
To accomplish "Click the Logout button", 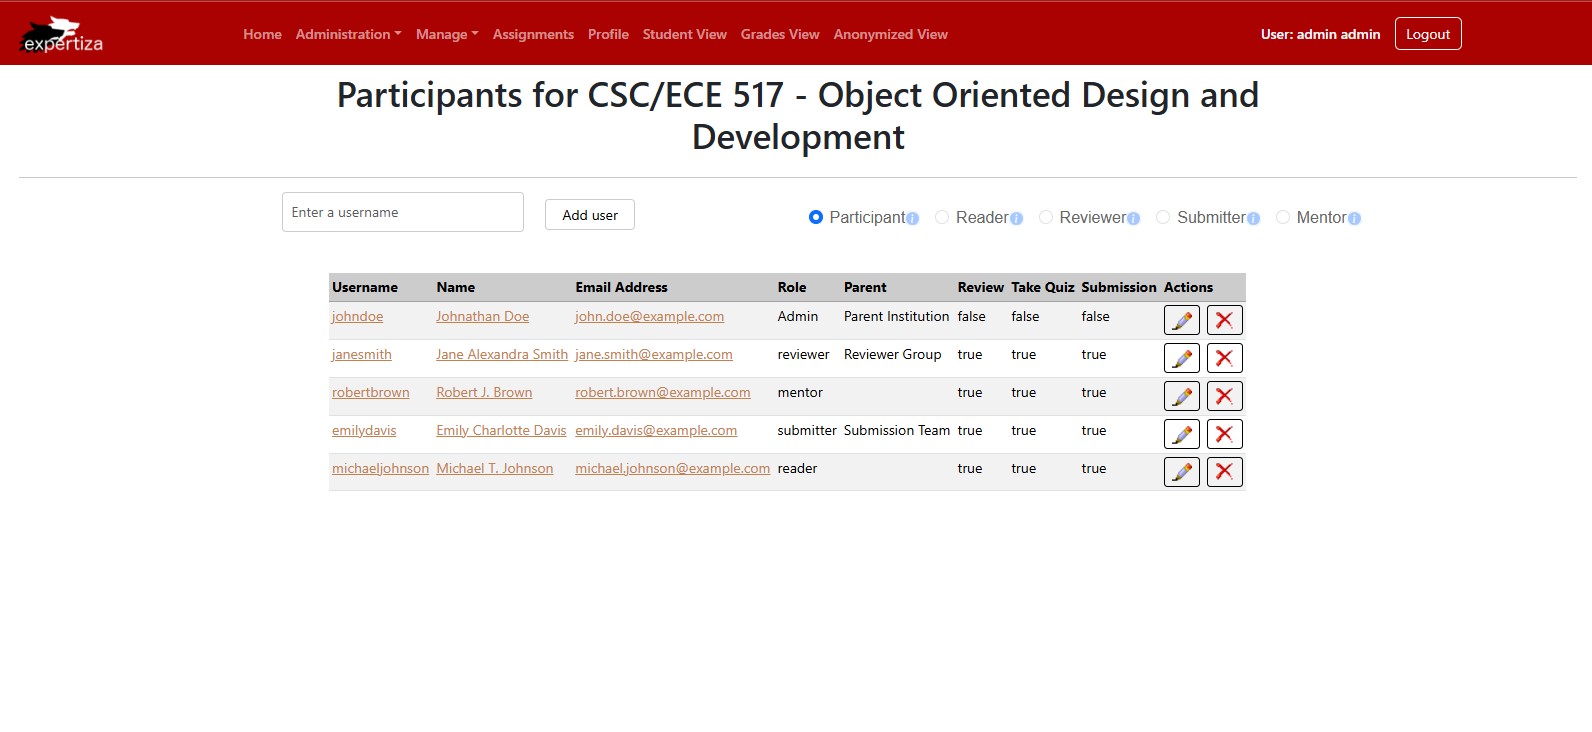I will [1427, 34].
